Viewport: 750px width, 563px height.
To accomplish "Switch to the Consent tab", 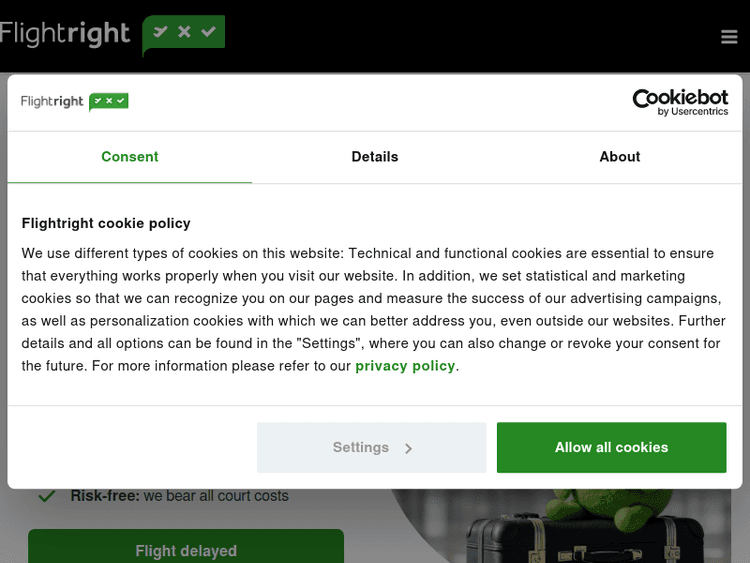I will (130, 157).
